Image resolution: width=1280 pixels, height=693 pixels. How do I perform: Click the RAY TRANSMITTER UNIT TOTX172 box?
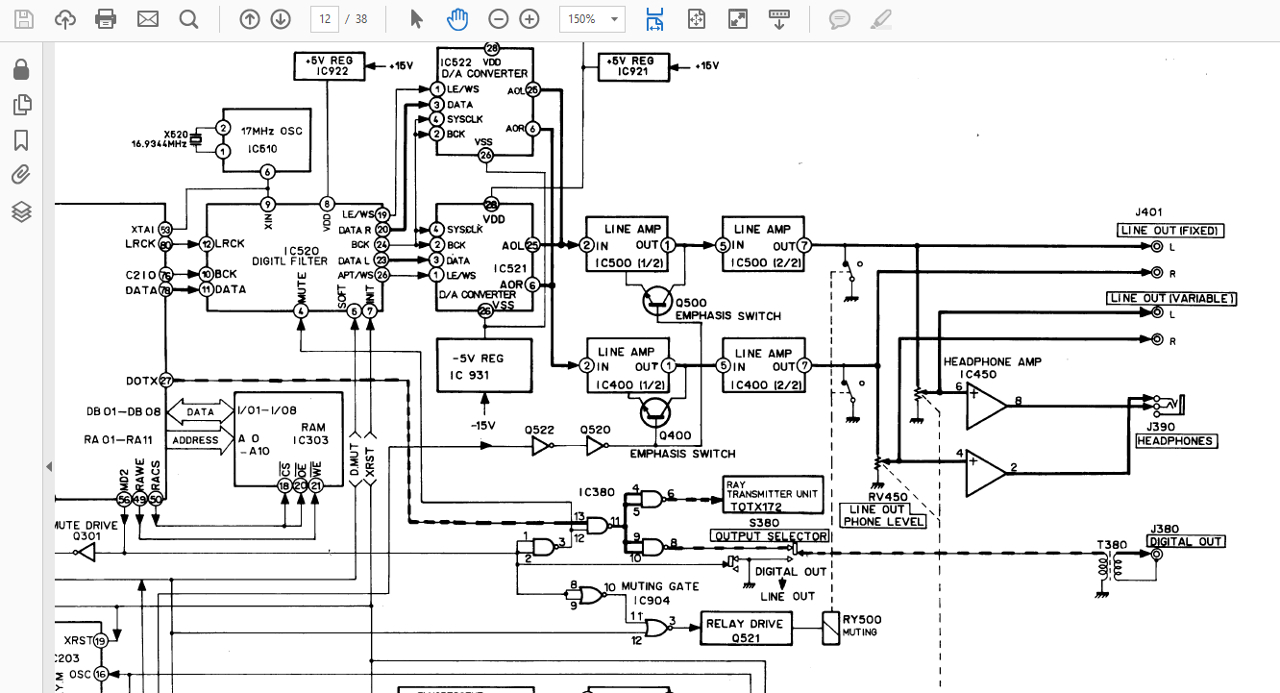tap(773, 494)
